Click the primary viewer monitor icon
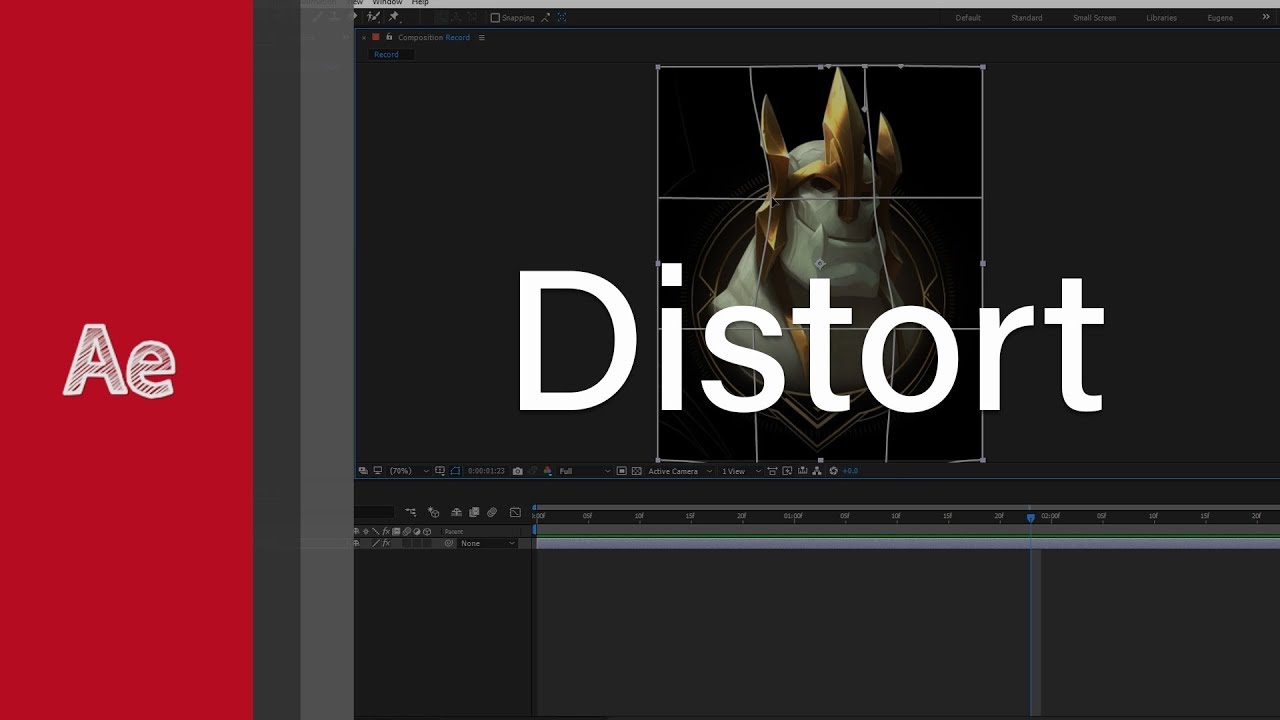Image resolution: width=1280 pixels, height=720 pixels. coord(378,471)
